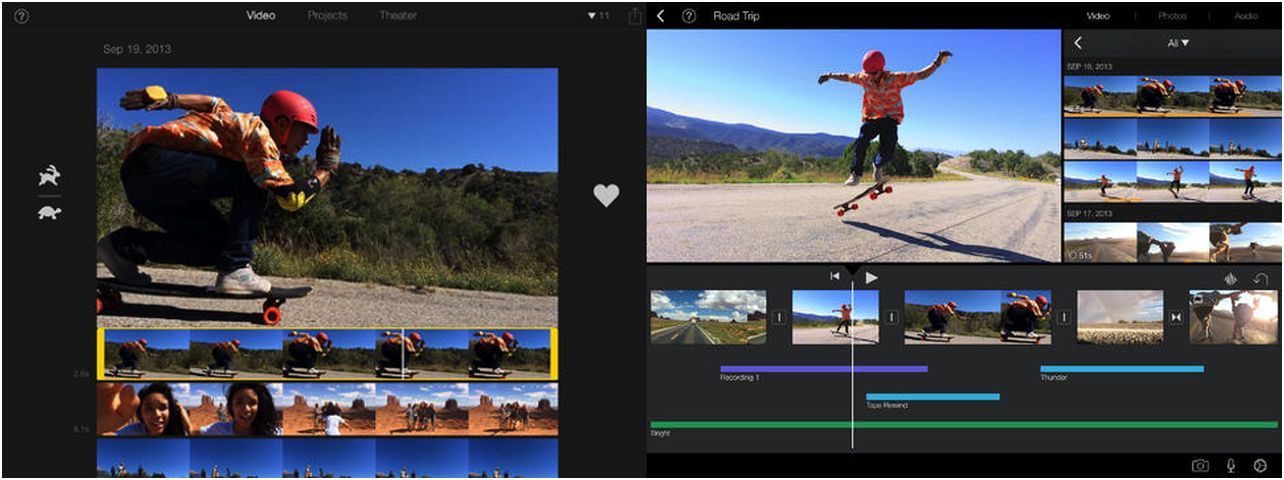Toggle audio waveforms display in the timeline
1284x480 pixels.
click(x=1230, y=280)
